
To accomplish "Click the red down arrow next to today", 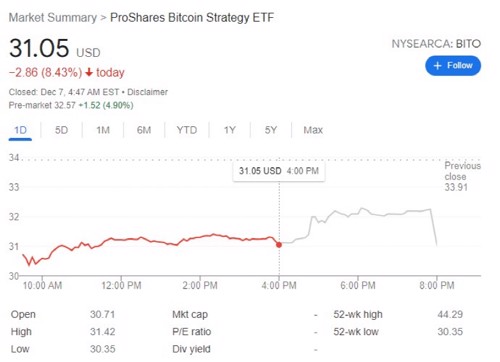I will click(x=89, y=72).
